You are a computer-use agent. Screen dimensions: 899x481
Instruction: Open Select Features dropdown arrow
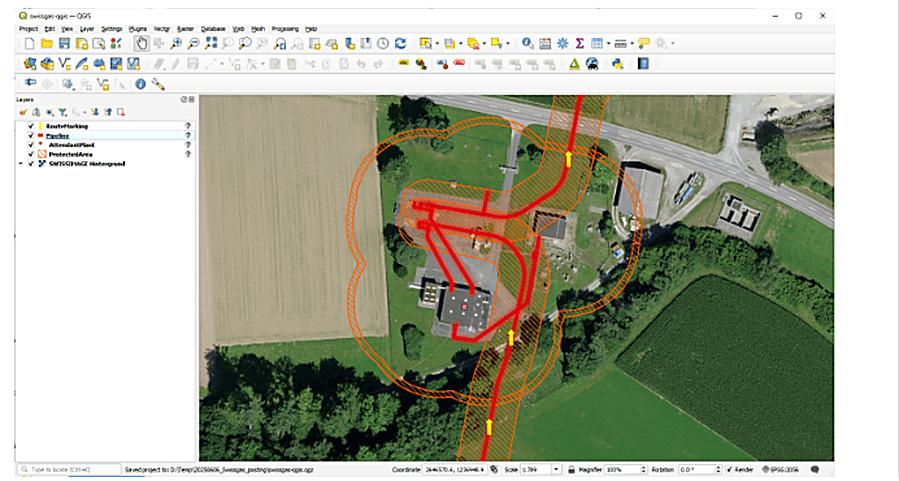tap(437, 44)
